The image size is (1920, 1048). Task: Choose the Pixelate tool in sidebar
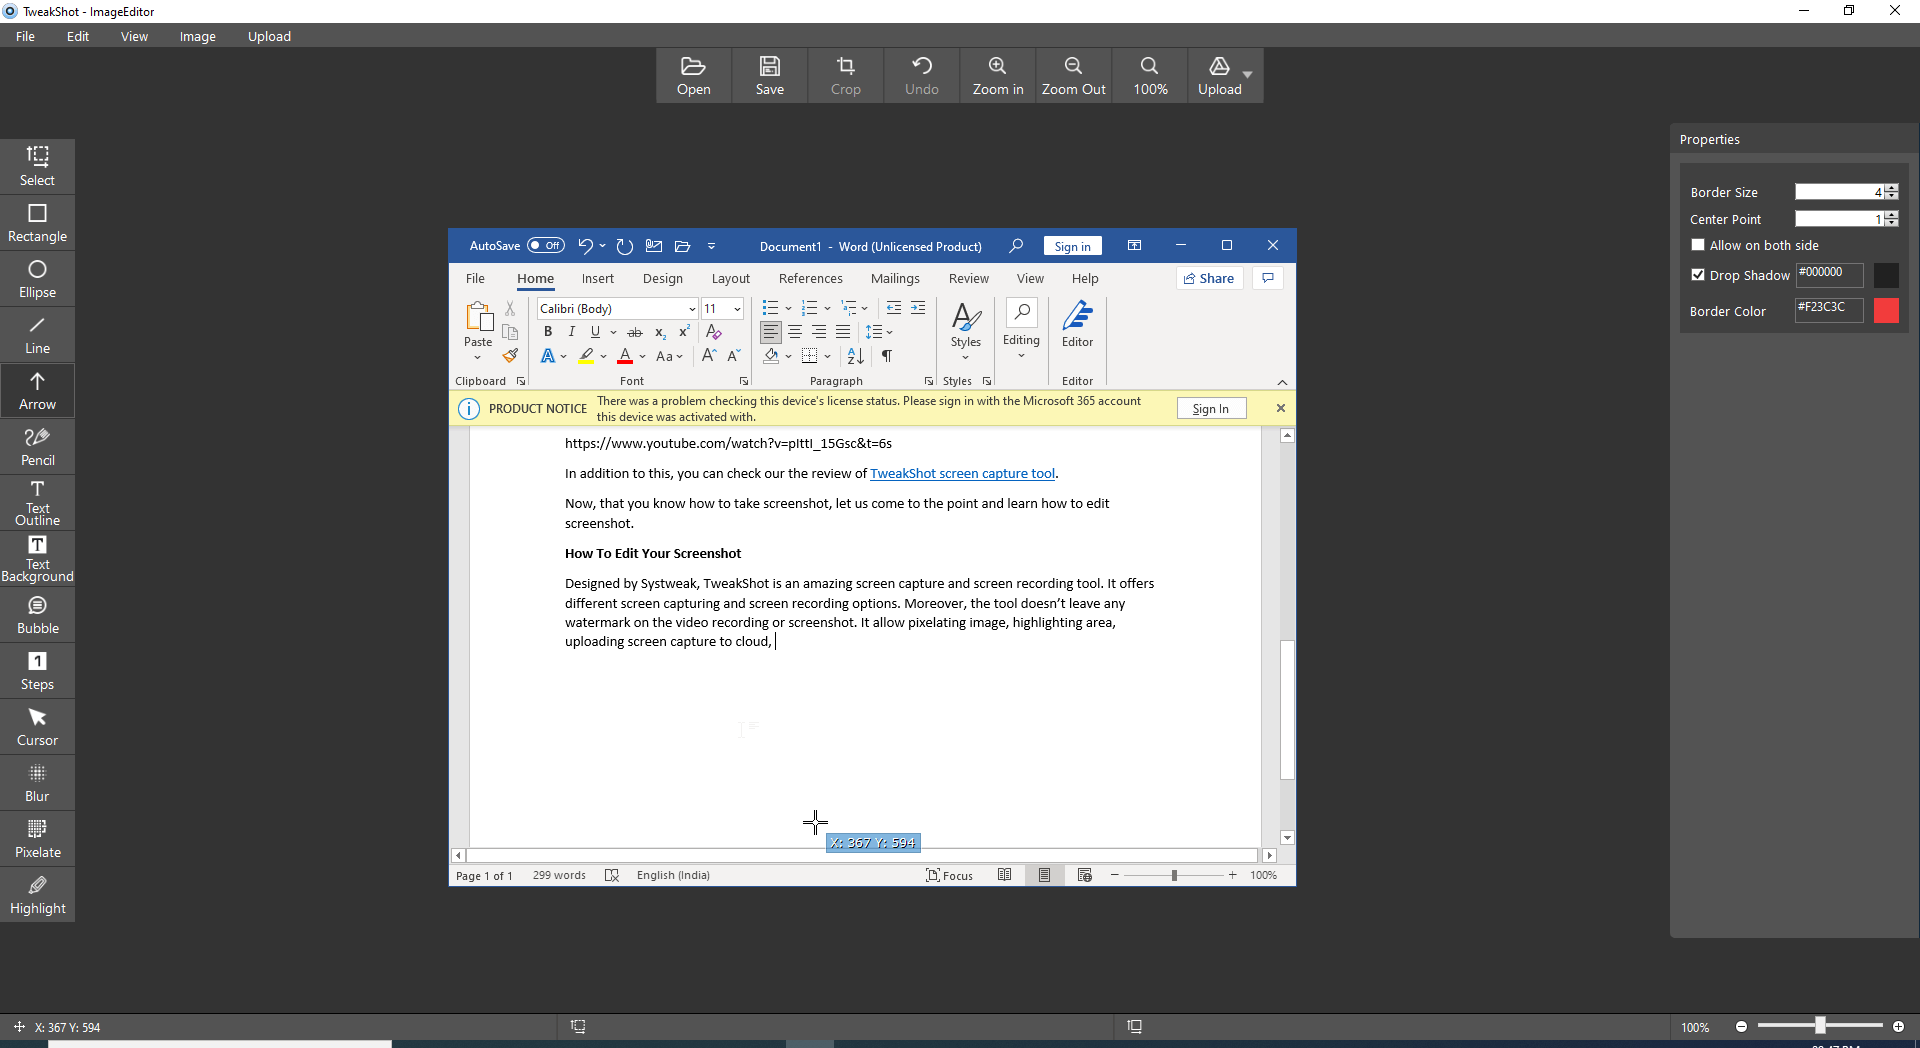(37, 838)
